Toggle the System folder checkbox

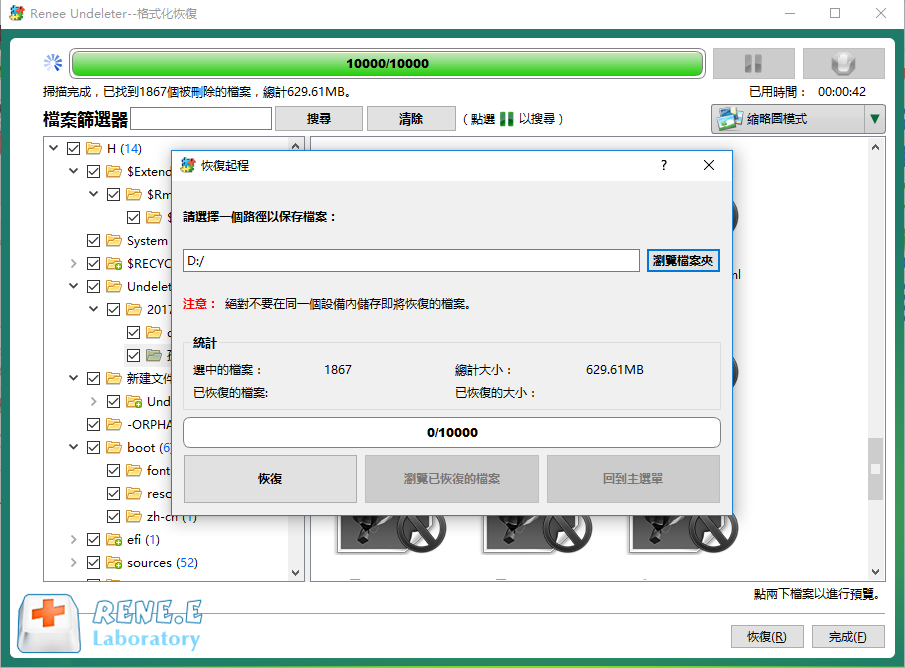(94, 240)
